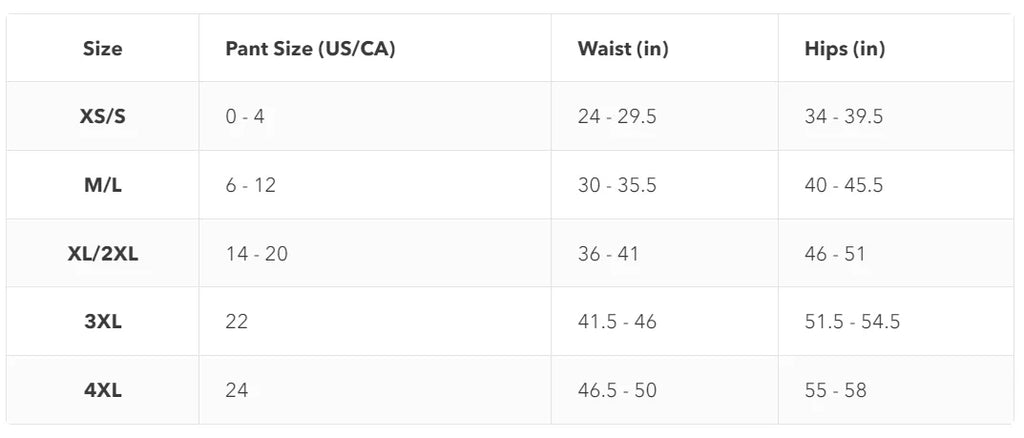1024x438 pixels.
Task: Click the Pant Size (US/CA) header
Action: [x=310, y=49]
